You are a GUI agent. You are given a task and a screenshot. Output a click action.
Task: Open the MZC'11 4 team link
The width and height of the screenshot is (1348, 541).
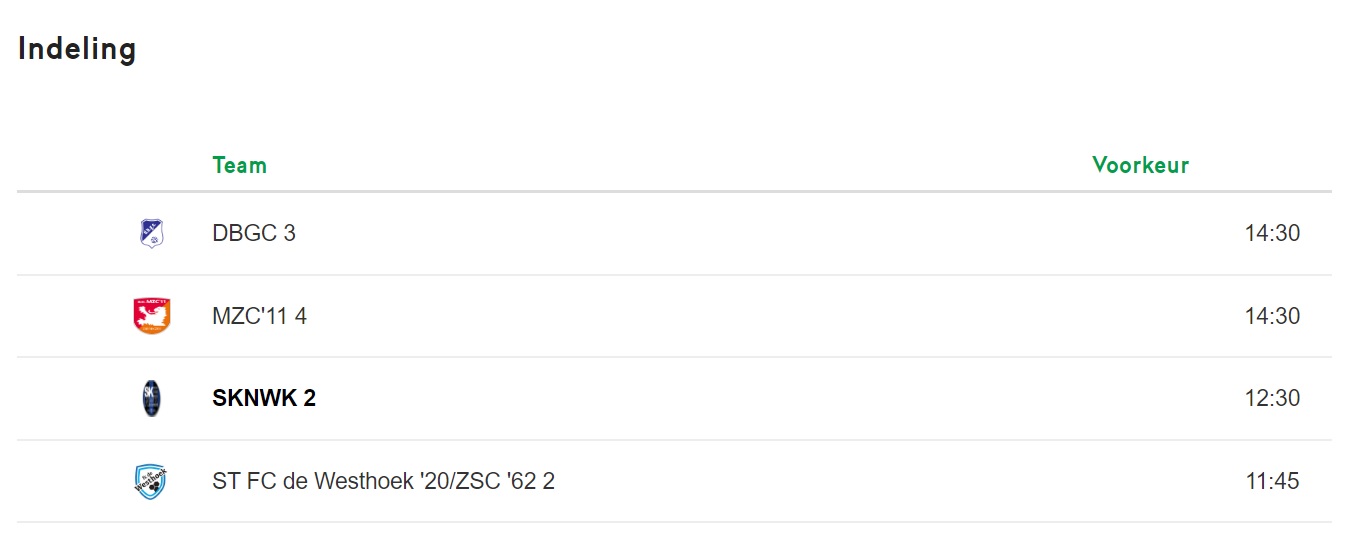tap(260, 316)
